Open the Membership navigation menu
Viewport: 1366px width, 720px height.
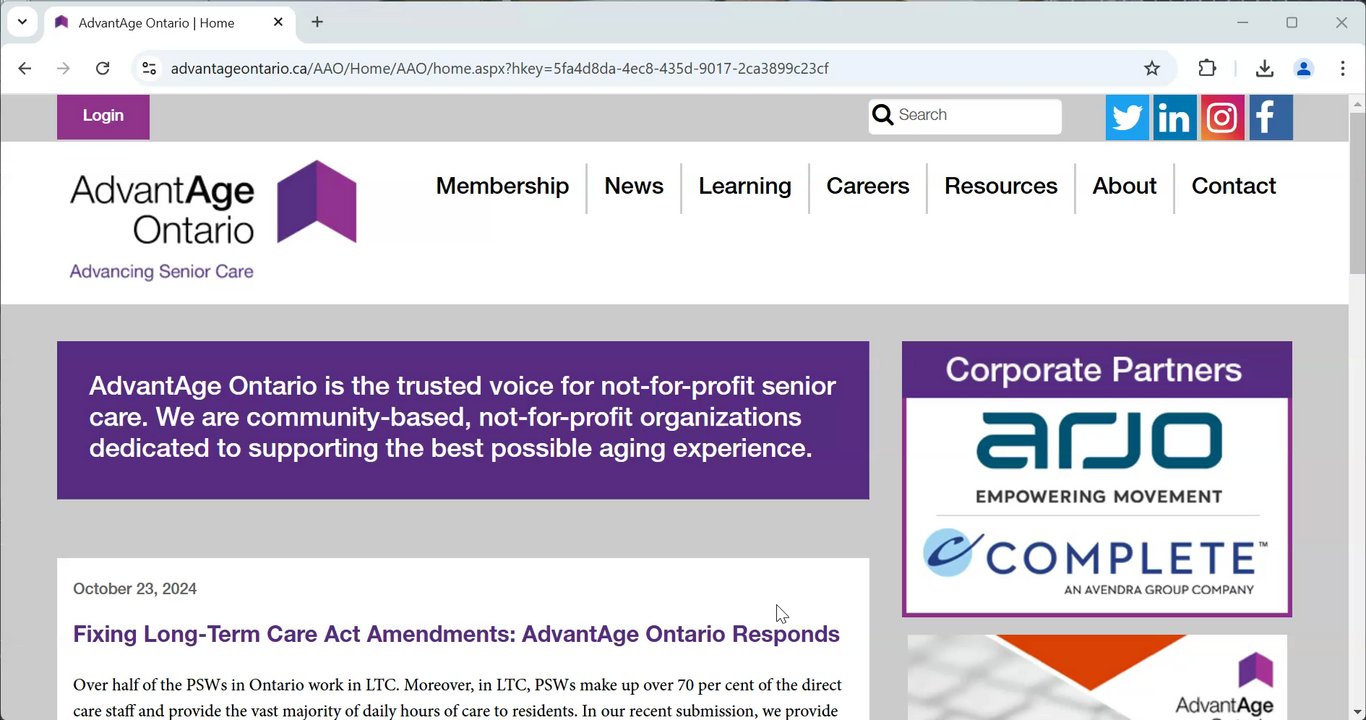point(502,186)
